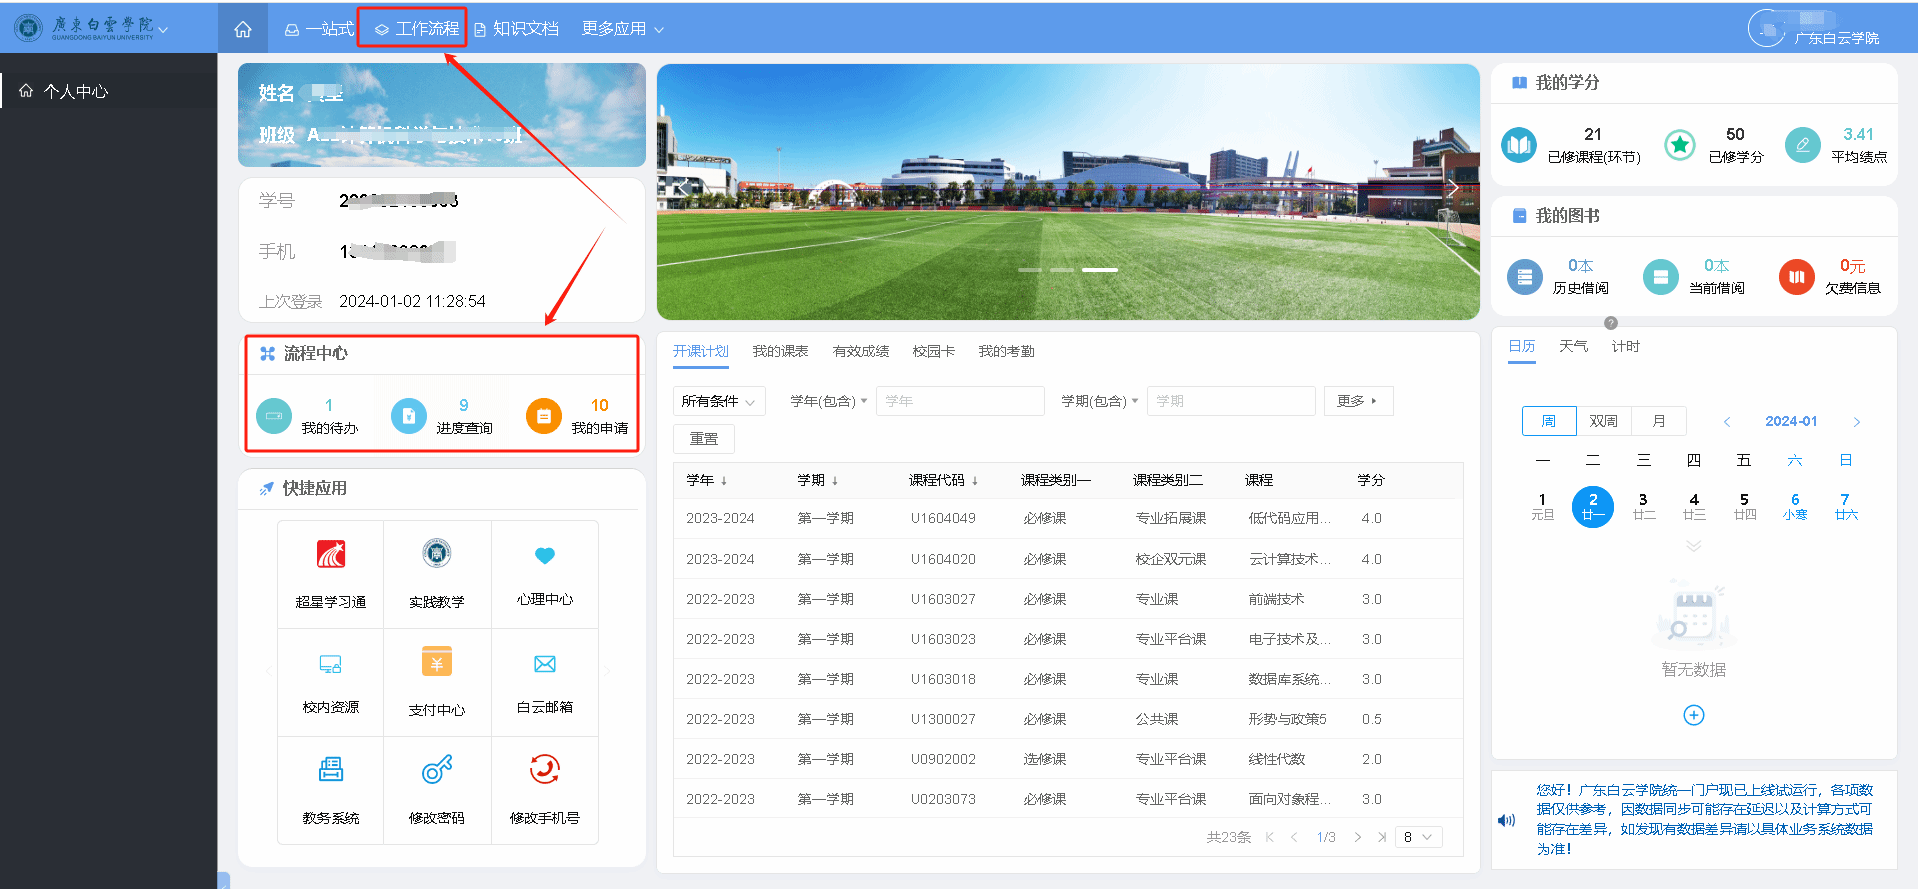
Task: Open the 工作流程 menu item
Action: 416,29
